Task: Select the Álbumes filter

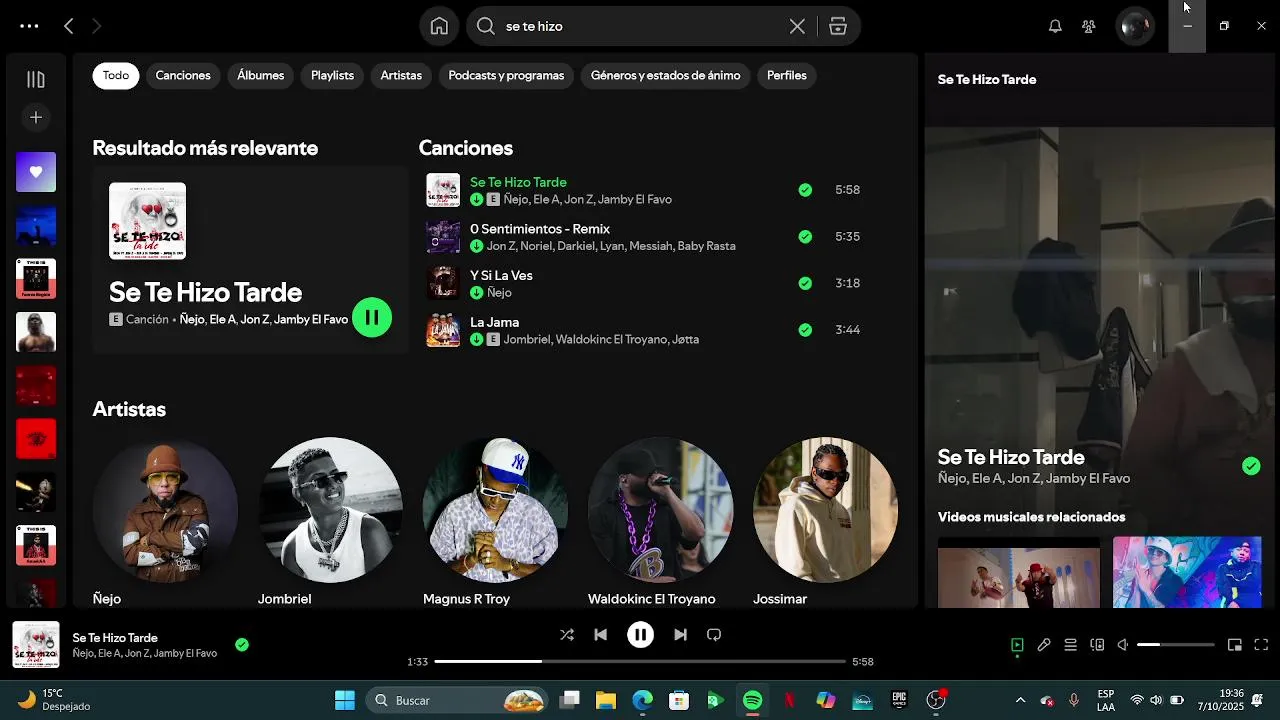Action: (261, 76)
